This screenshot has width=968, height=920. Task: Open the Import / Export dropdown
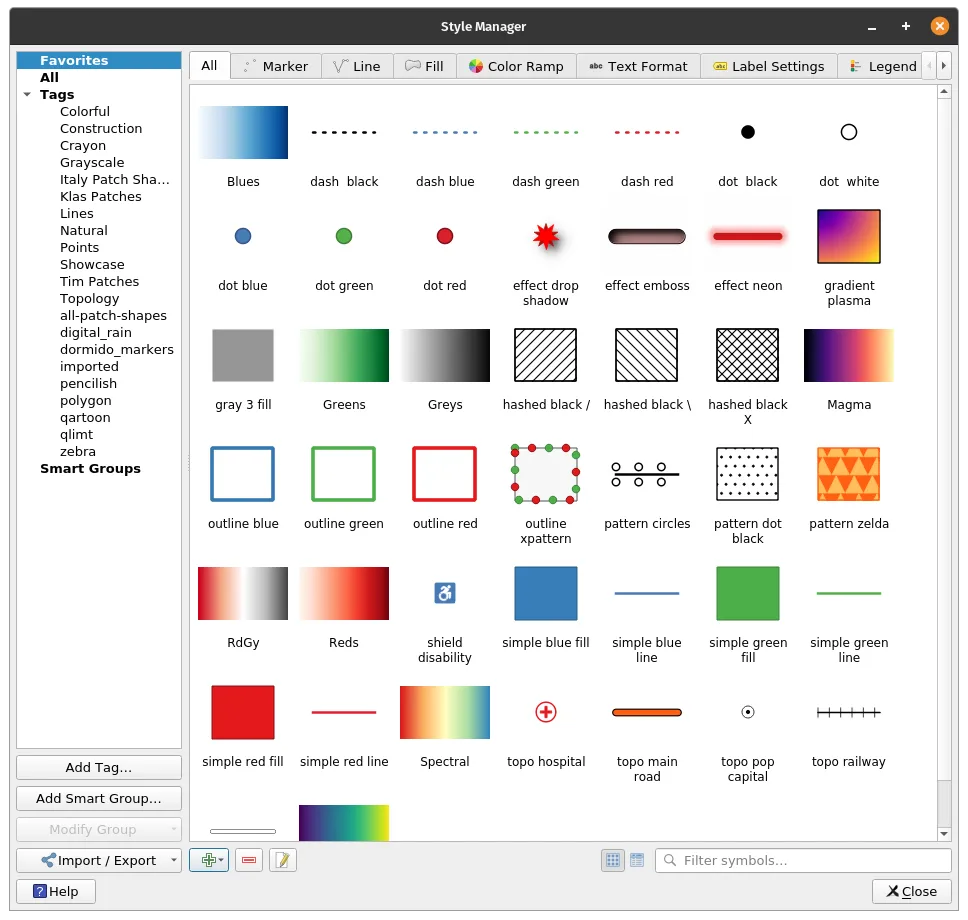pos(99,860)
